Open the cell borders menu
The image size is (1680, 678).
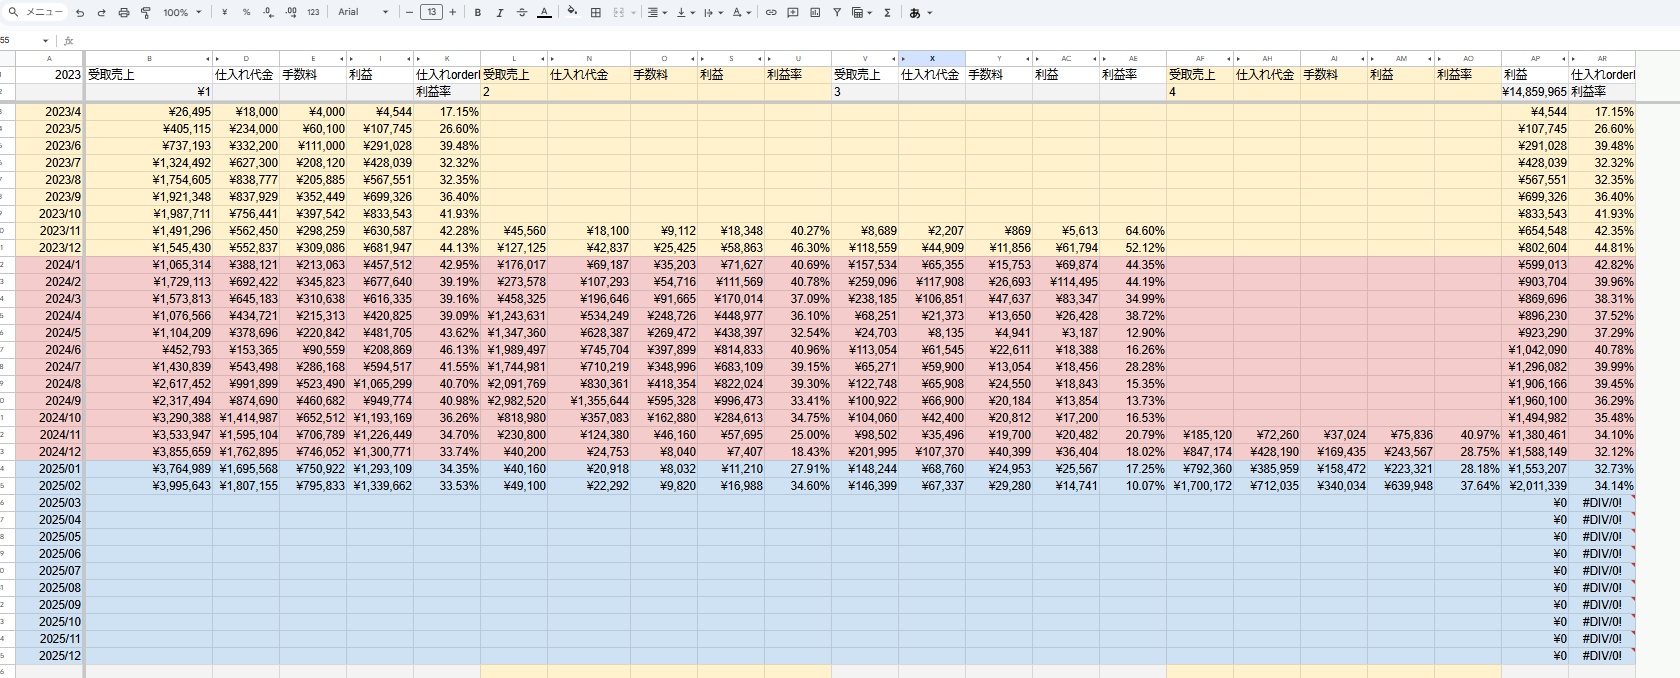(x=596, y=12)
